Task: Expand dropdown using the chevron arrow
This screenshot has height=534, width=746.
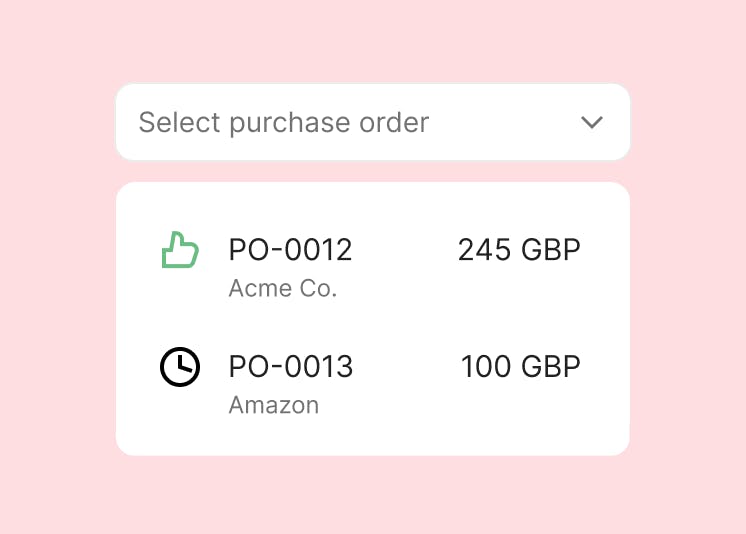Action: tap(592, 122)
